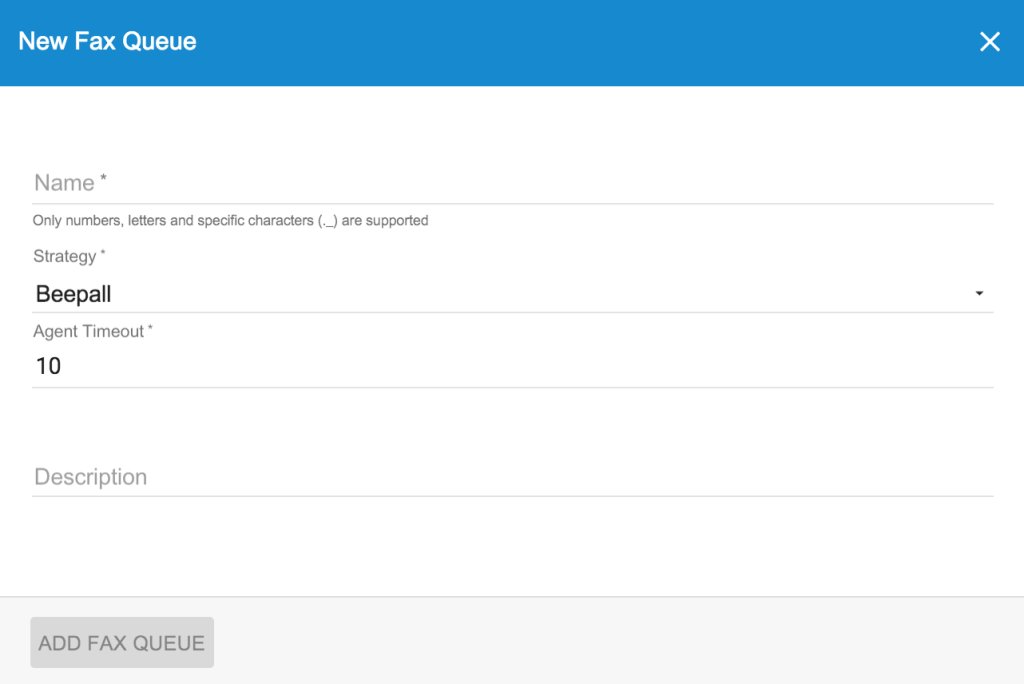Click the Strategy dropdown arrow
This screenshot has height=684, width=1024.
pyautogui.click(x=979, y=294)
